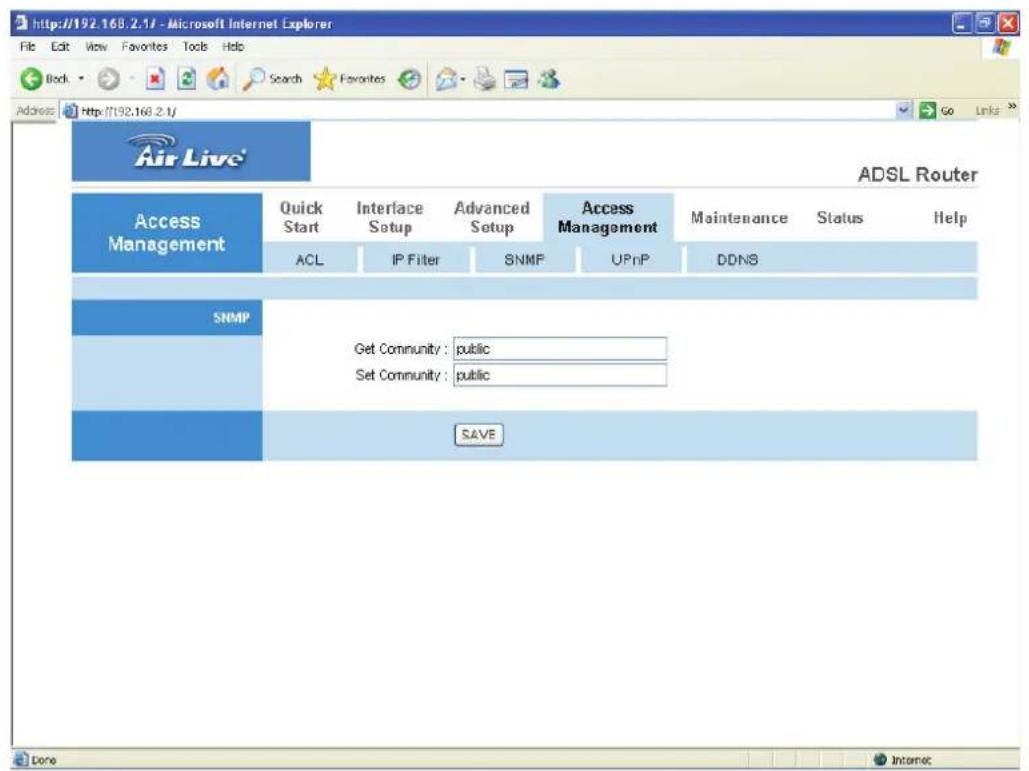This screenshot has width=1029, height=771.
Task: Click the page icon in address bar
Action: pyautogui.click(x=70, y=111)
